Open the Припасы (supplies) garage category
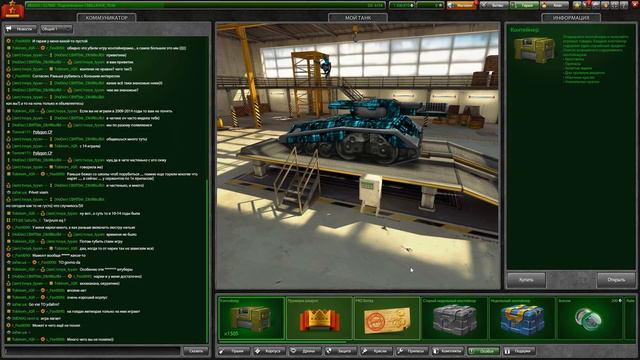This screenshot has height=360, width=640. click(x=412, y=351)
